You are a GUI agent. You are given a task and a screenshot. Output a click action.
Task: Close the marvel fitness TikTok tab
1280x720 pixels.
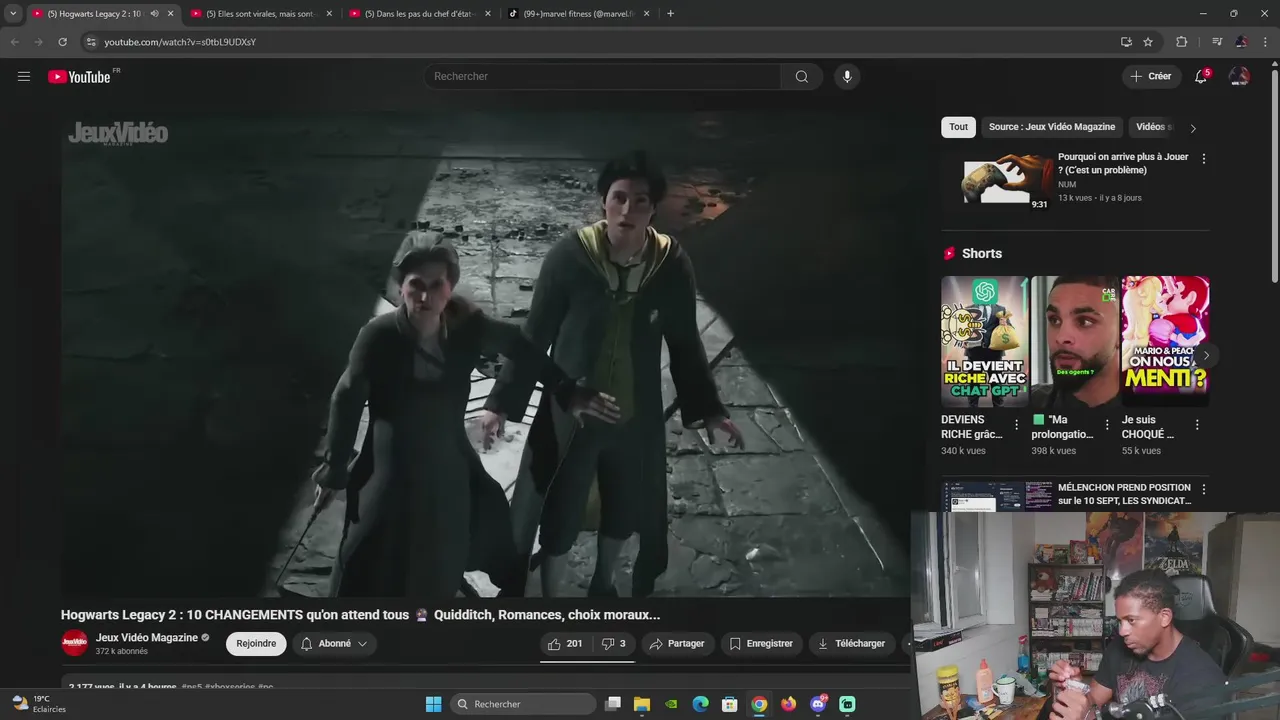pyautogui.click(x=646, y=14)
